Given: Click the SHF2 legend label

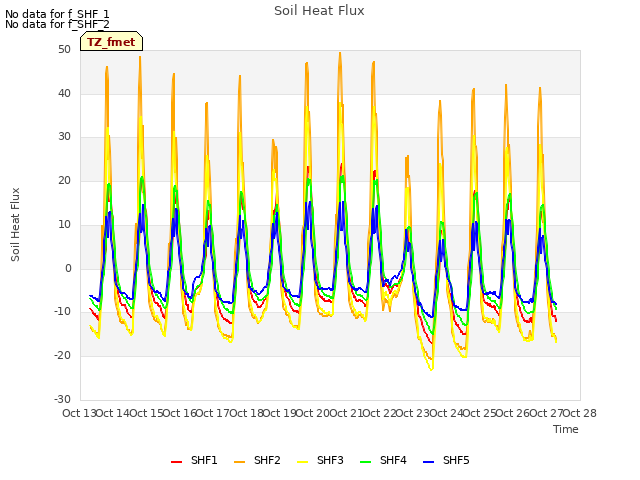Looking at the screenshot, I should [x=267, y=460].
